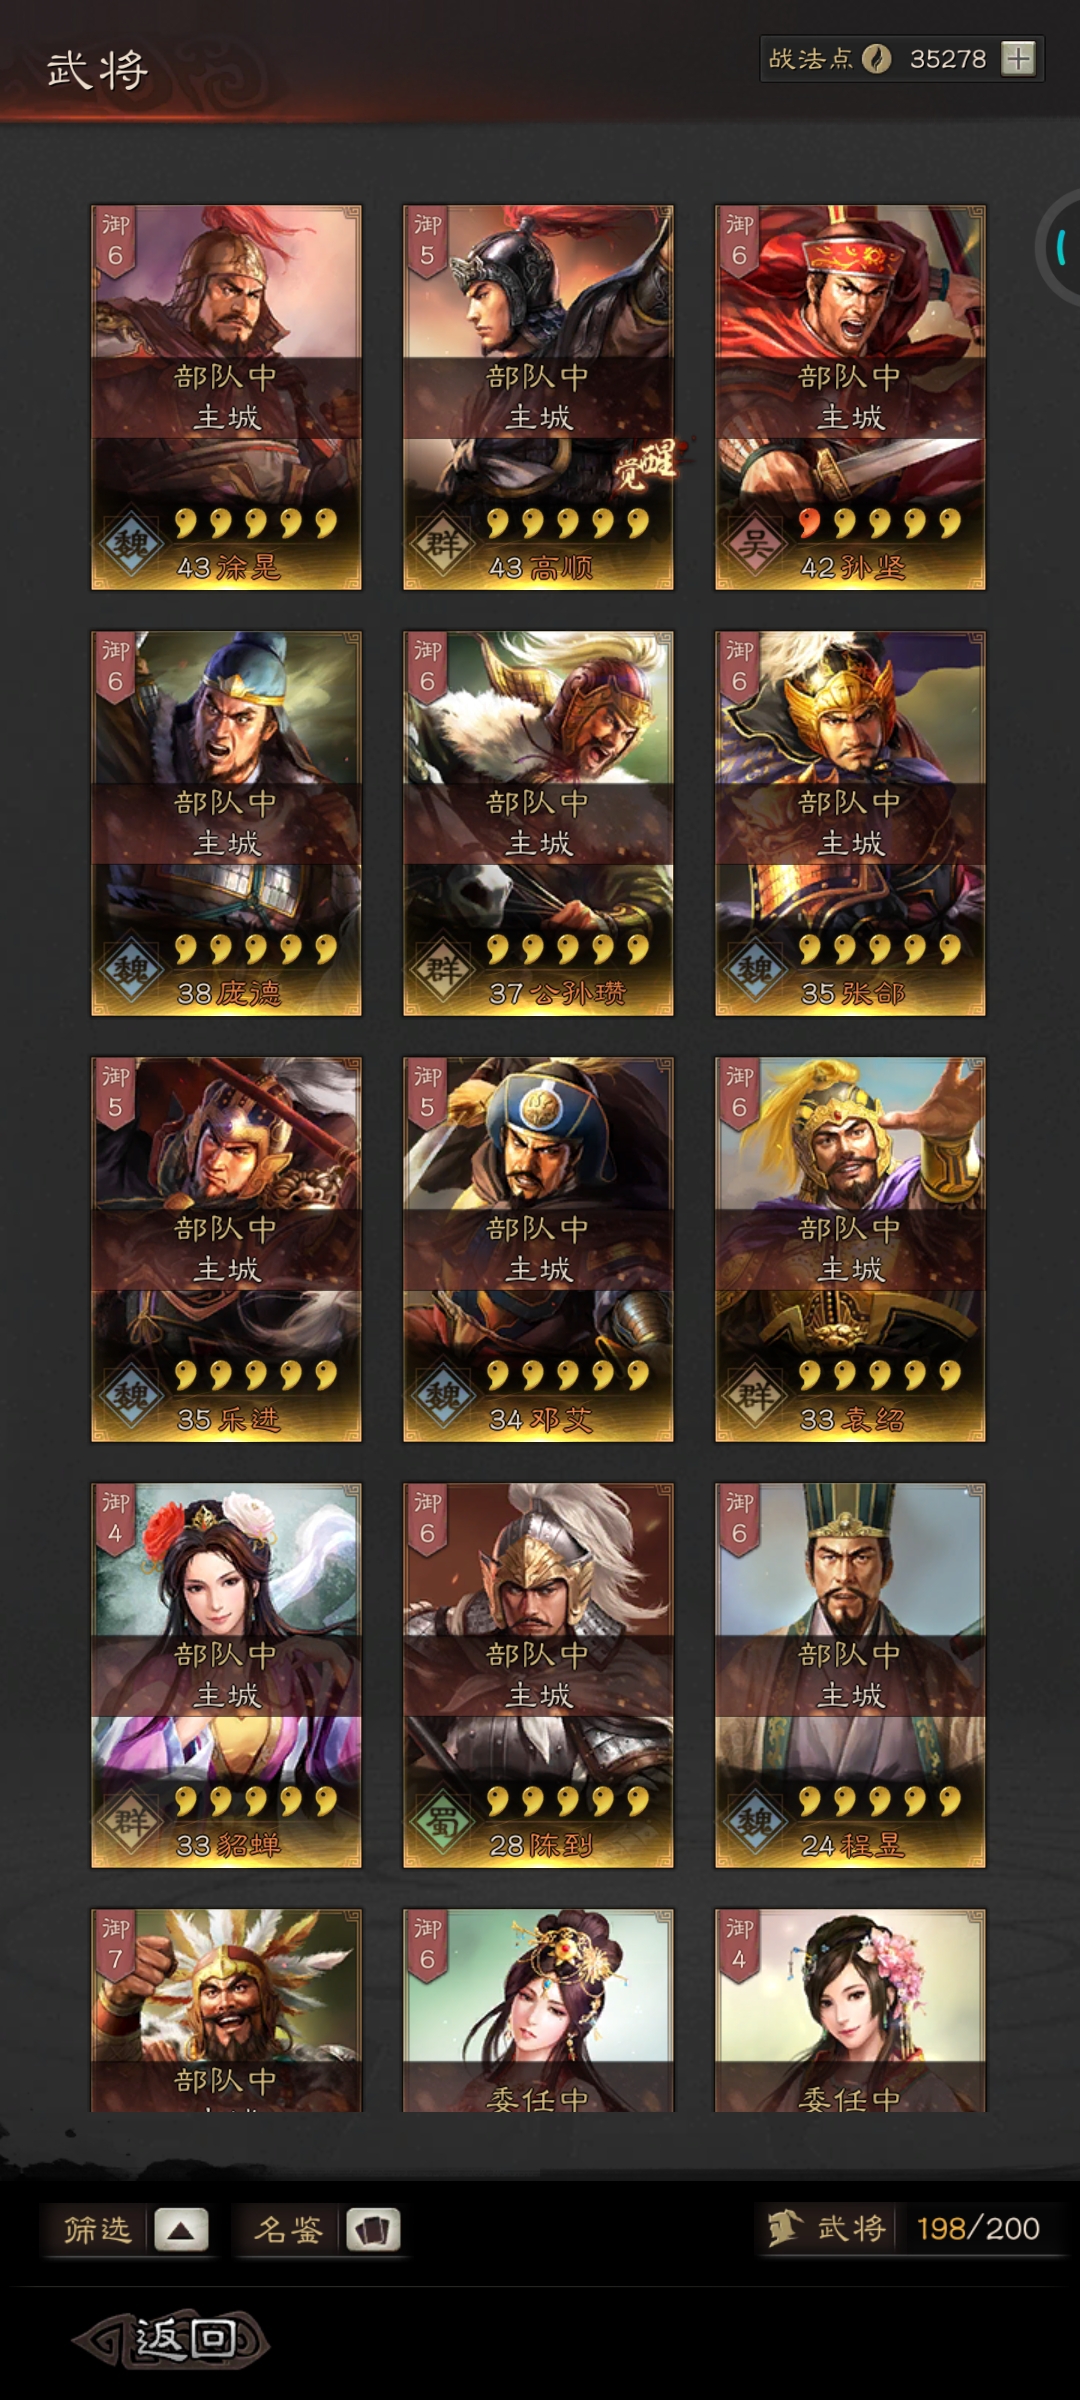Select the 程昱 general card
The image size is (1080, 2400).
click(x=850, y=1675)
